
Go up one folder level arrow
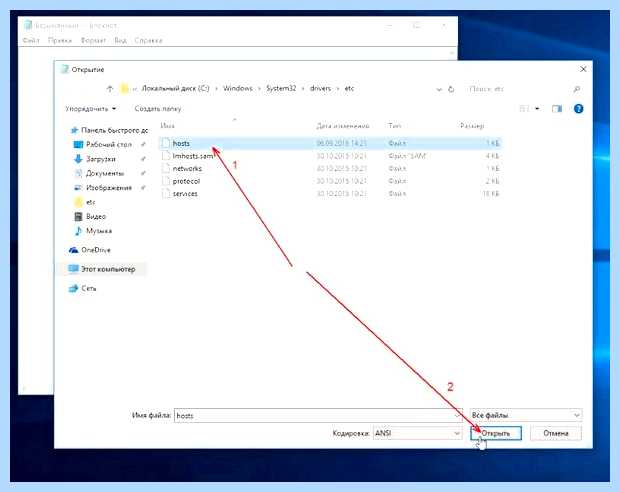tap(110, 89)
